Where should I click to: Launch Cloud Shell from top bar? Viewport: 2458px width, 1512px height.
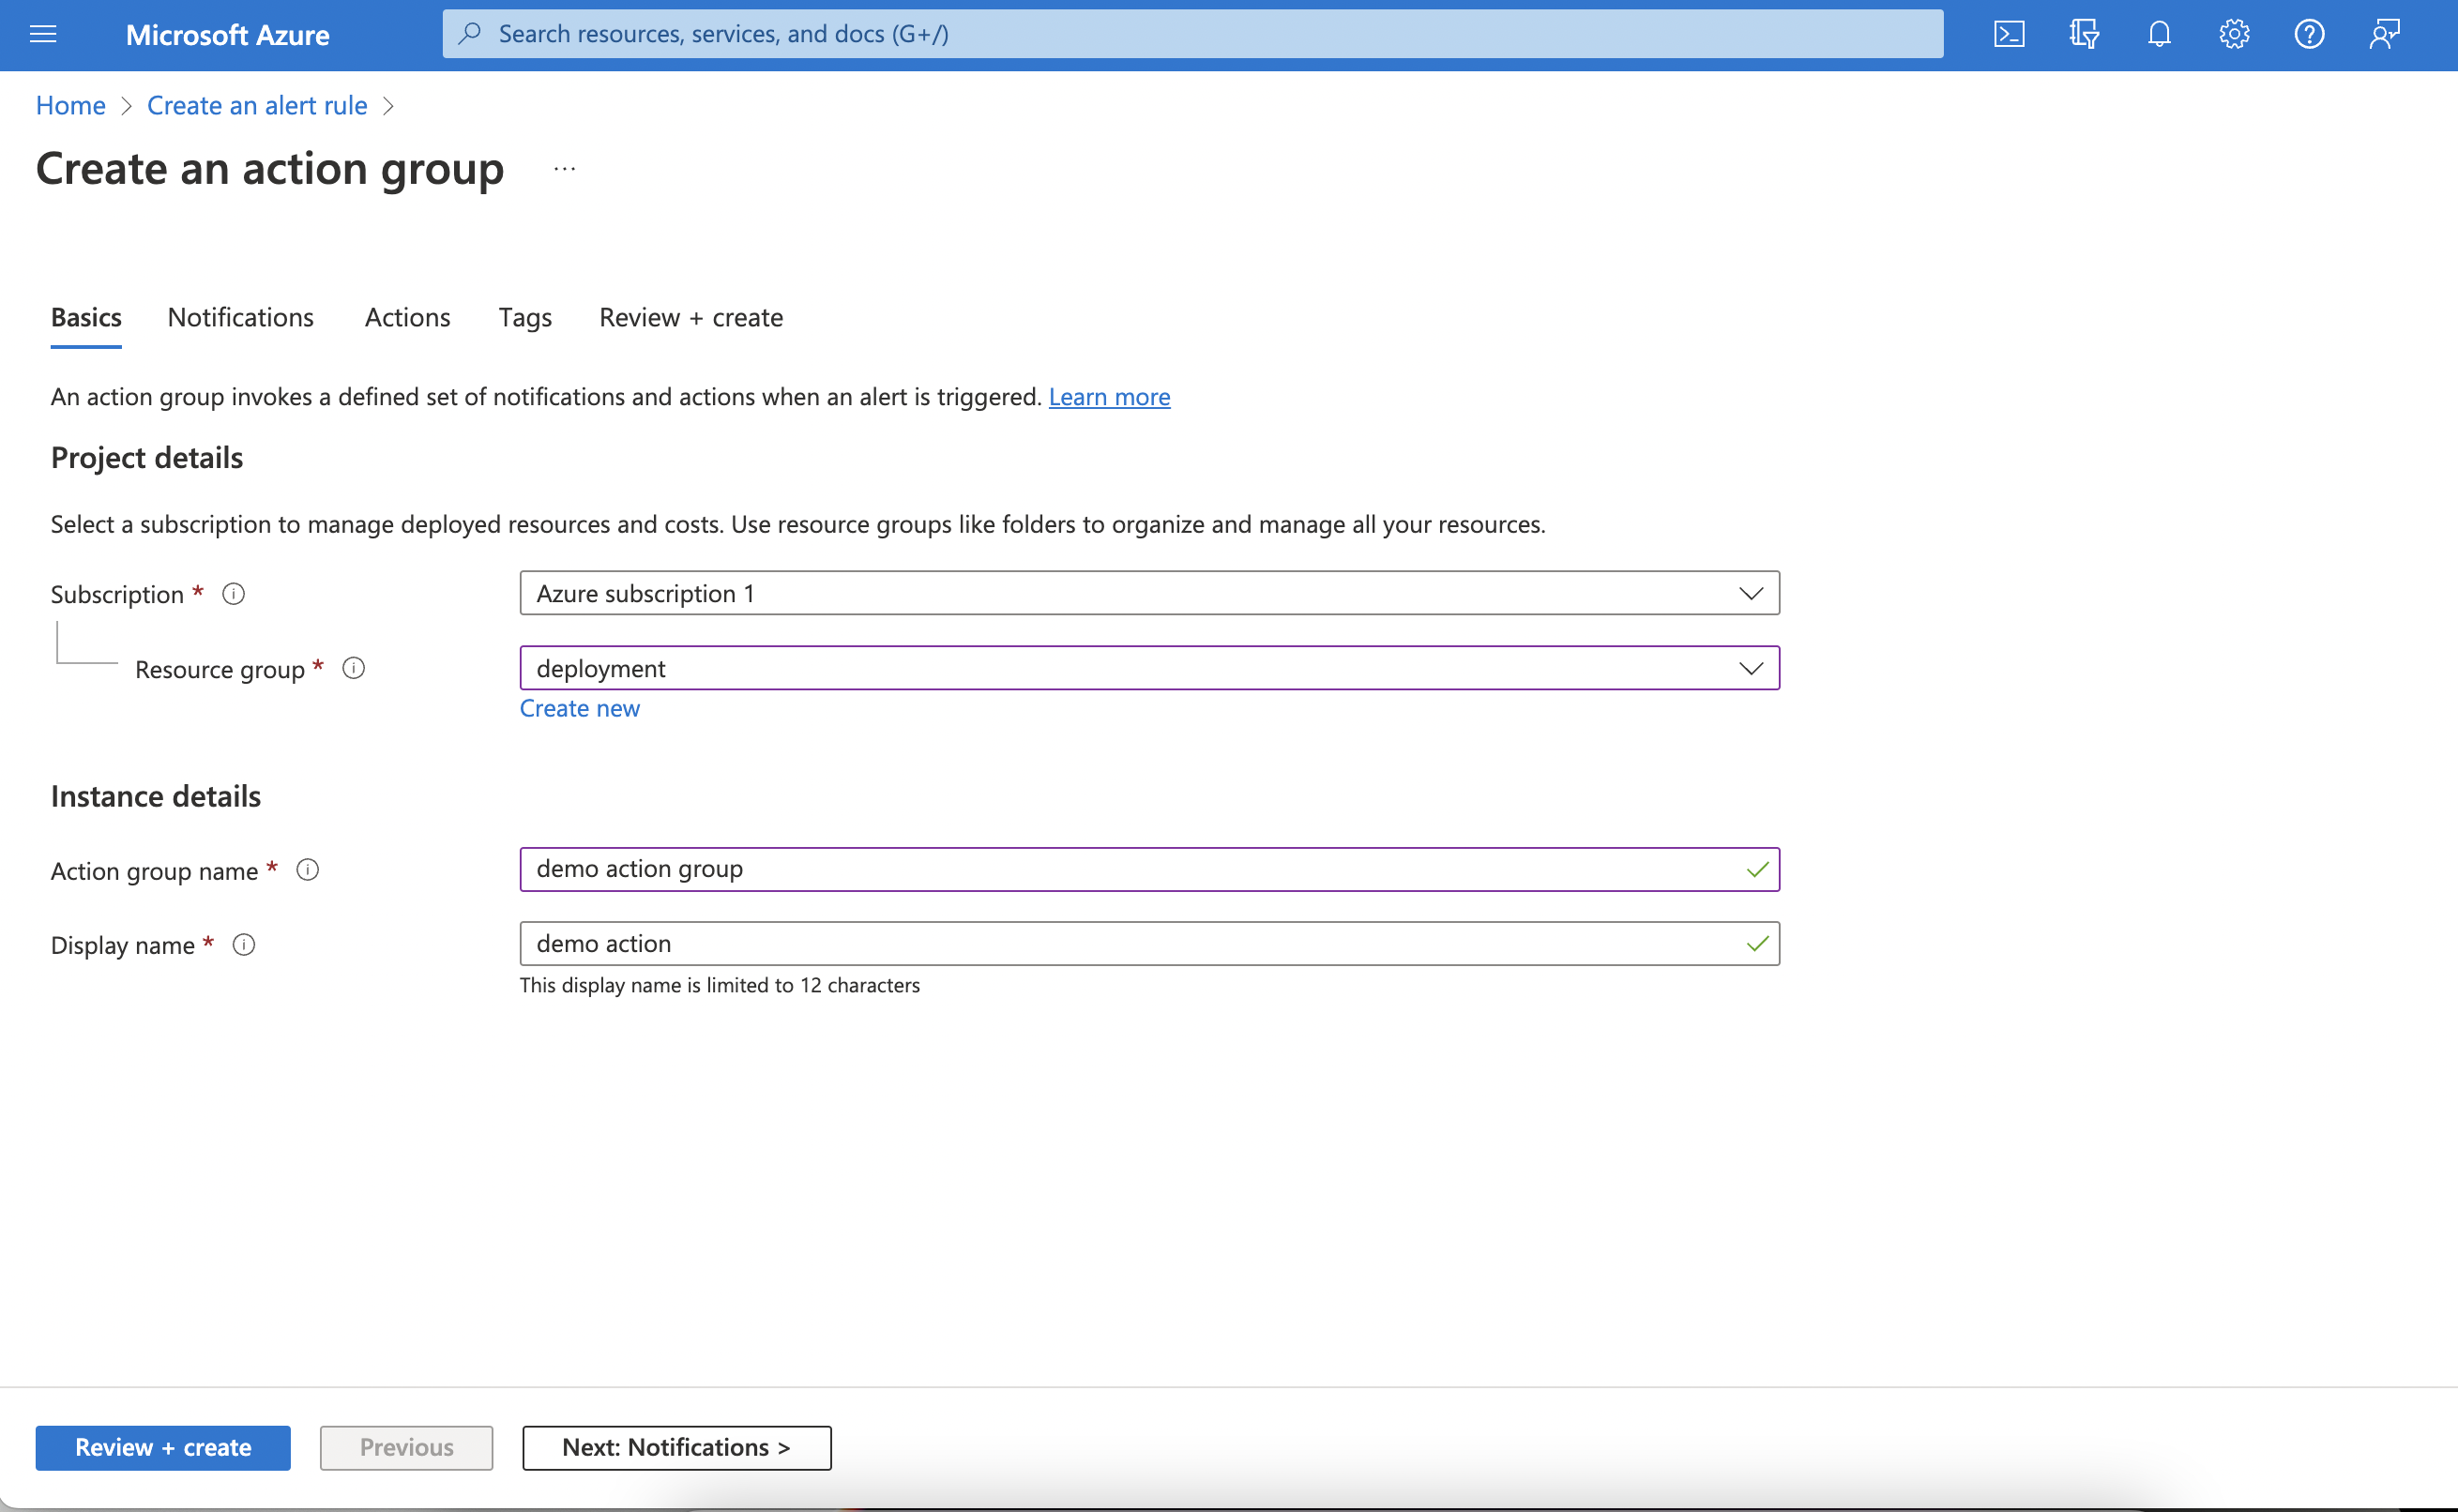pos(2008,34)
